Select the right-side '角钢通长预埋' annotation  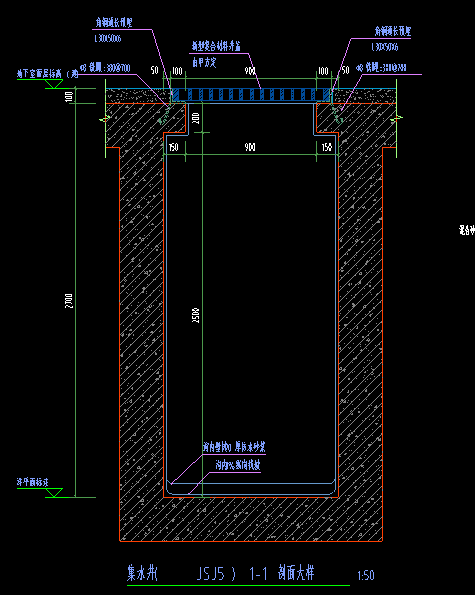[x=393, y=31]
